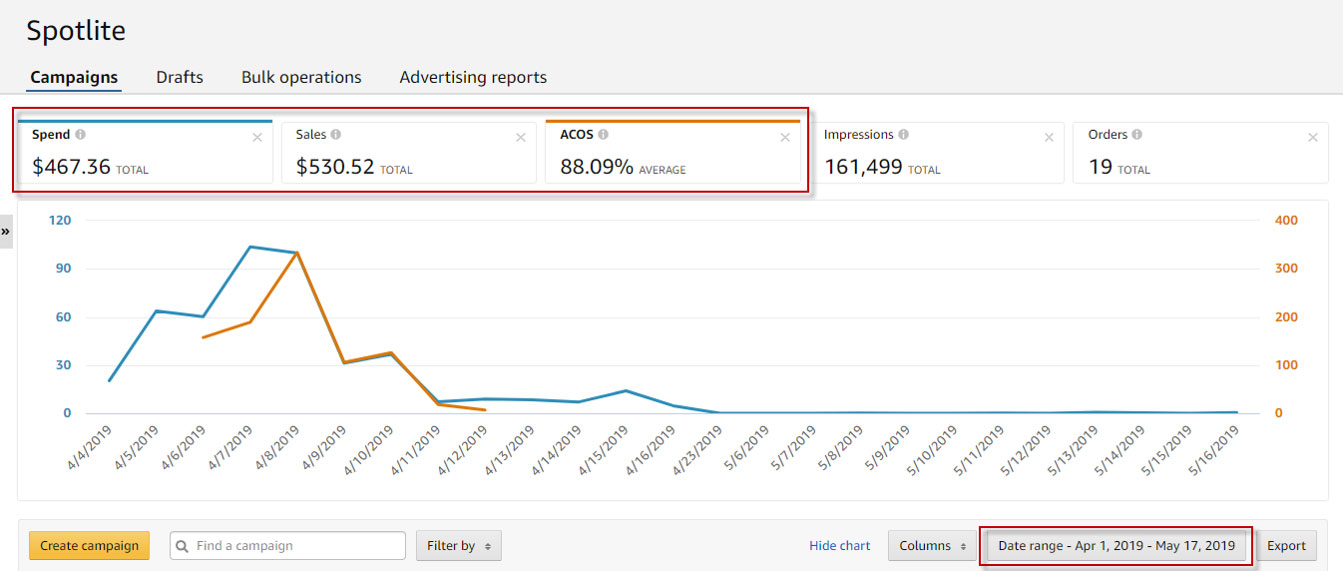The width and height of the screenshot is (1343, 571).
Task: Click the Hide chart link
Action: (x=839, y=546)
